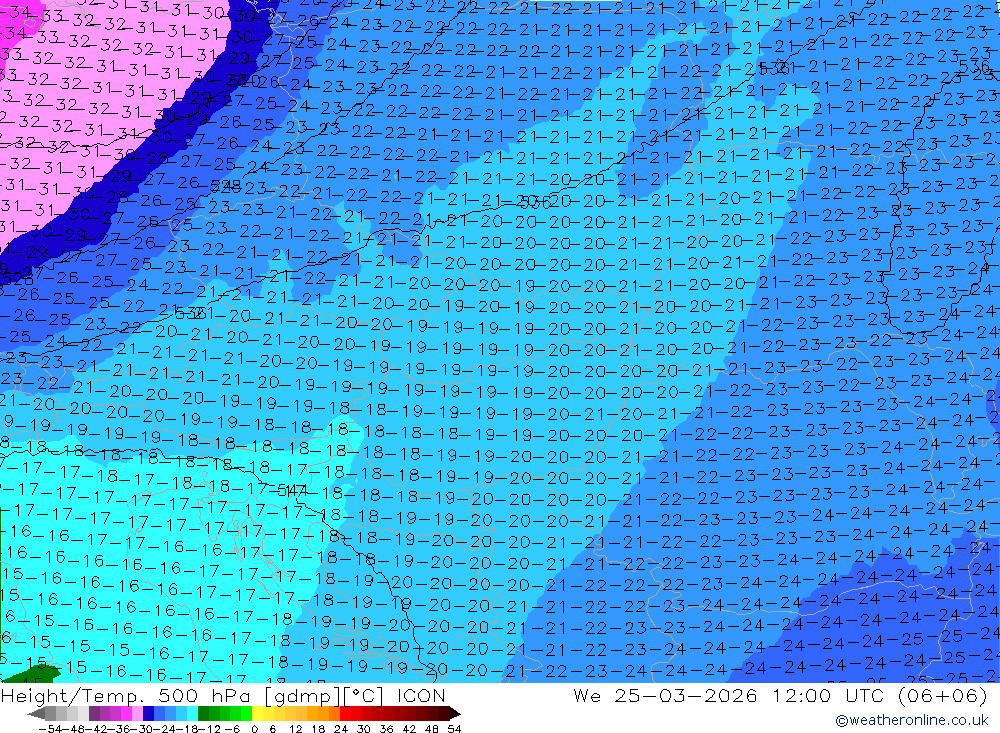Open the ©weatheronline.co.uk link
This screenshot has width=1000, height=733.
coord(911,720)
